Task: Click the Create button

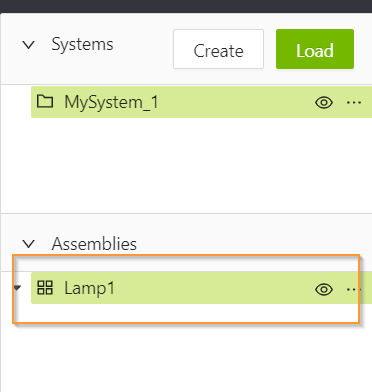Action: pyautogui.click(x=218, y=49)
